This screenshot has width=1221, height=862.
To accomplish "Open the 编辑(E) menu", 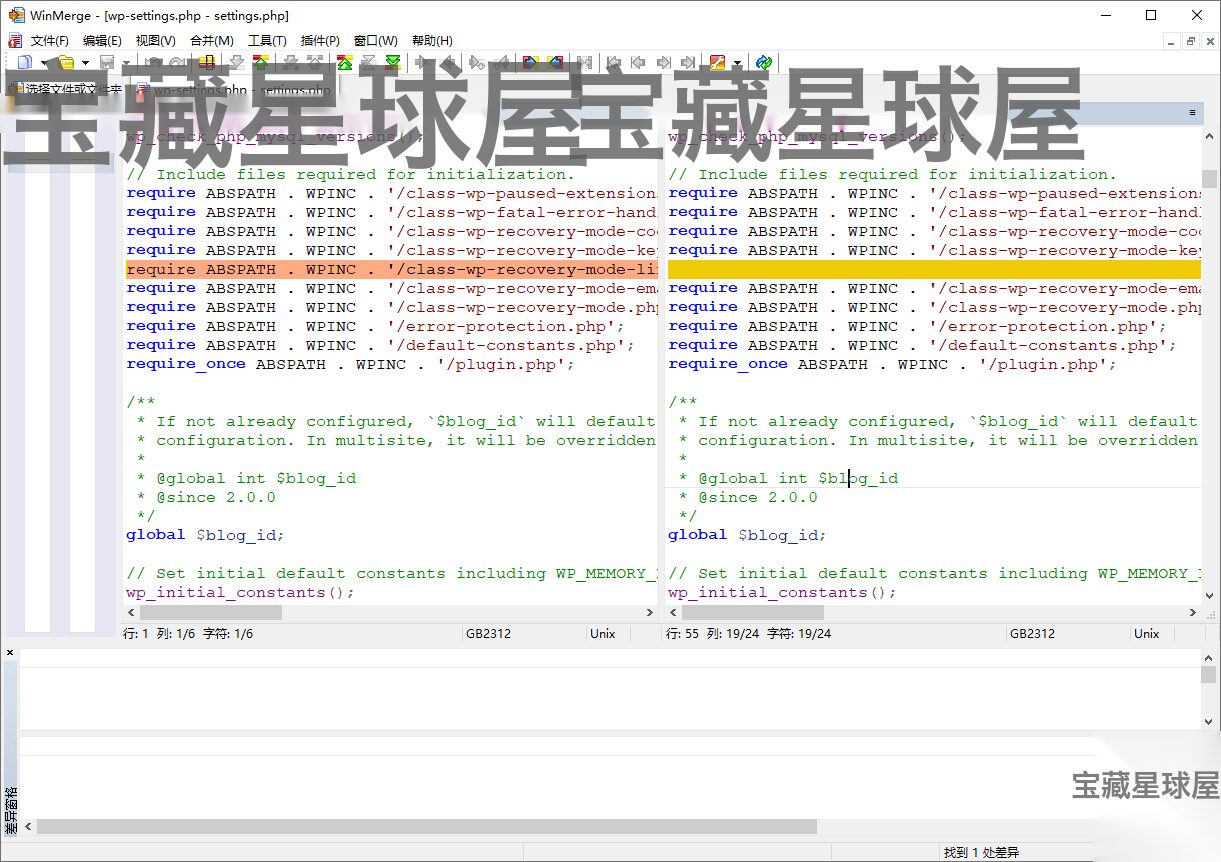I will tap(102, 41).
